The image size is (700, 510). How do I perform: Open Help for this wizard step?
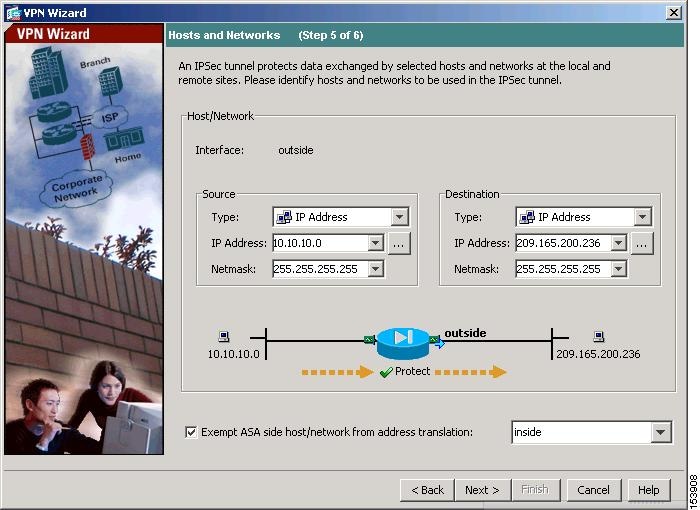(x=649, y=490)
